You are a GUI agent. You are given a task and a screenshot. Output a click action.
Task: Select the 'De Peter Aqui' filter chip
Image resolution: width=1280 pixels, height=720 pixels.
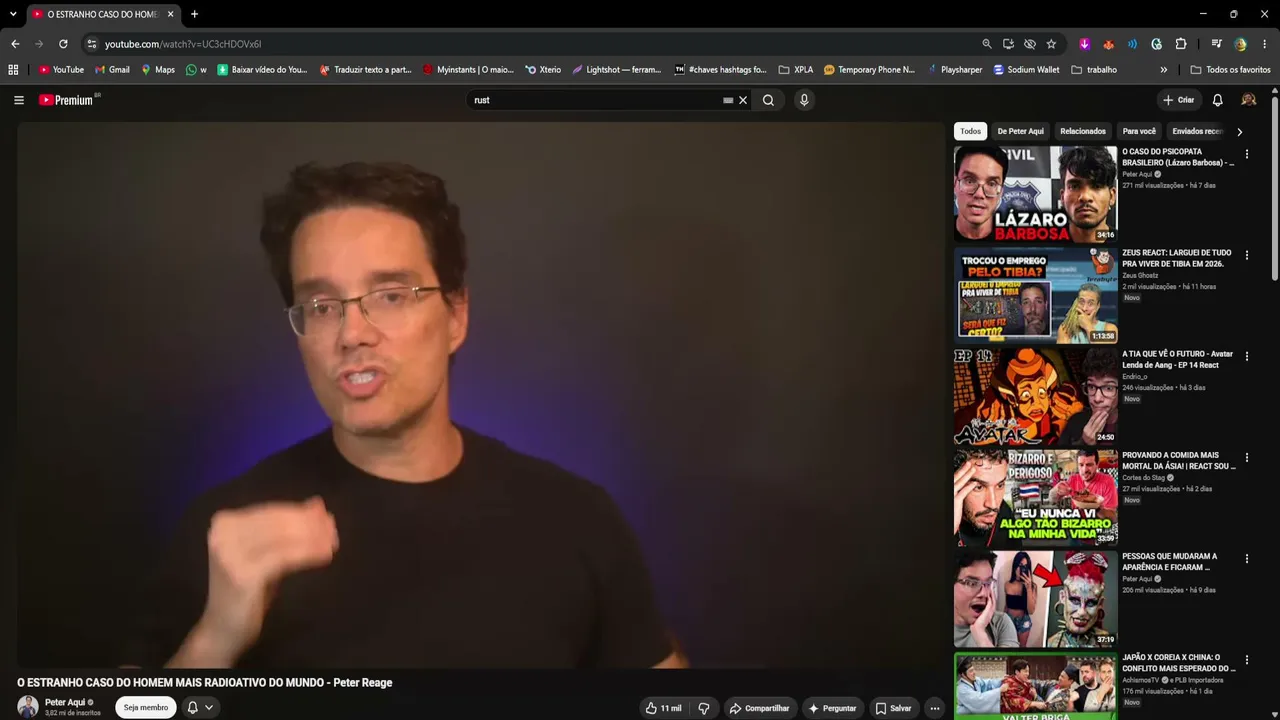pos(1020,131)
